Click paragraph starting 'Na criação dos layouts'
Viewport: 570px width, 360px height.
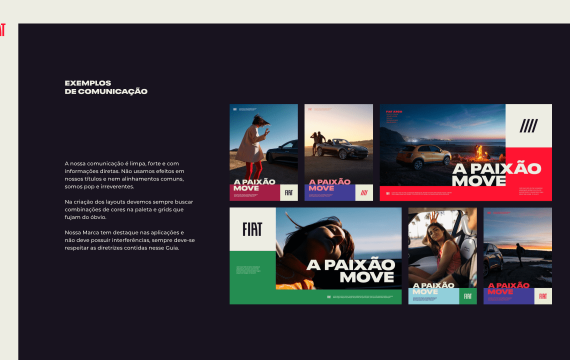click(x=129, y=209)
